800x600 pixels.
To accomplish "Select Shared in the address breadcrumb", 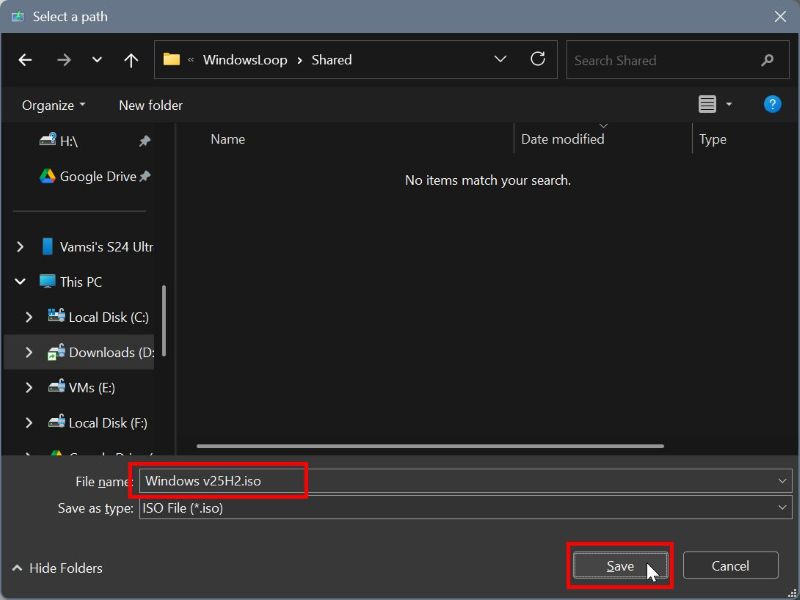I will point(332,60).
